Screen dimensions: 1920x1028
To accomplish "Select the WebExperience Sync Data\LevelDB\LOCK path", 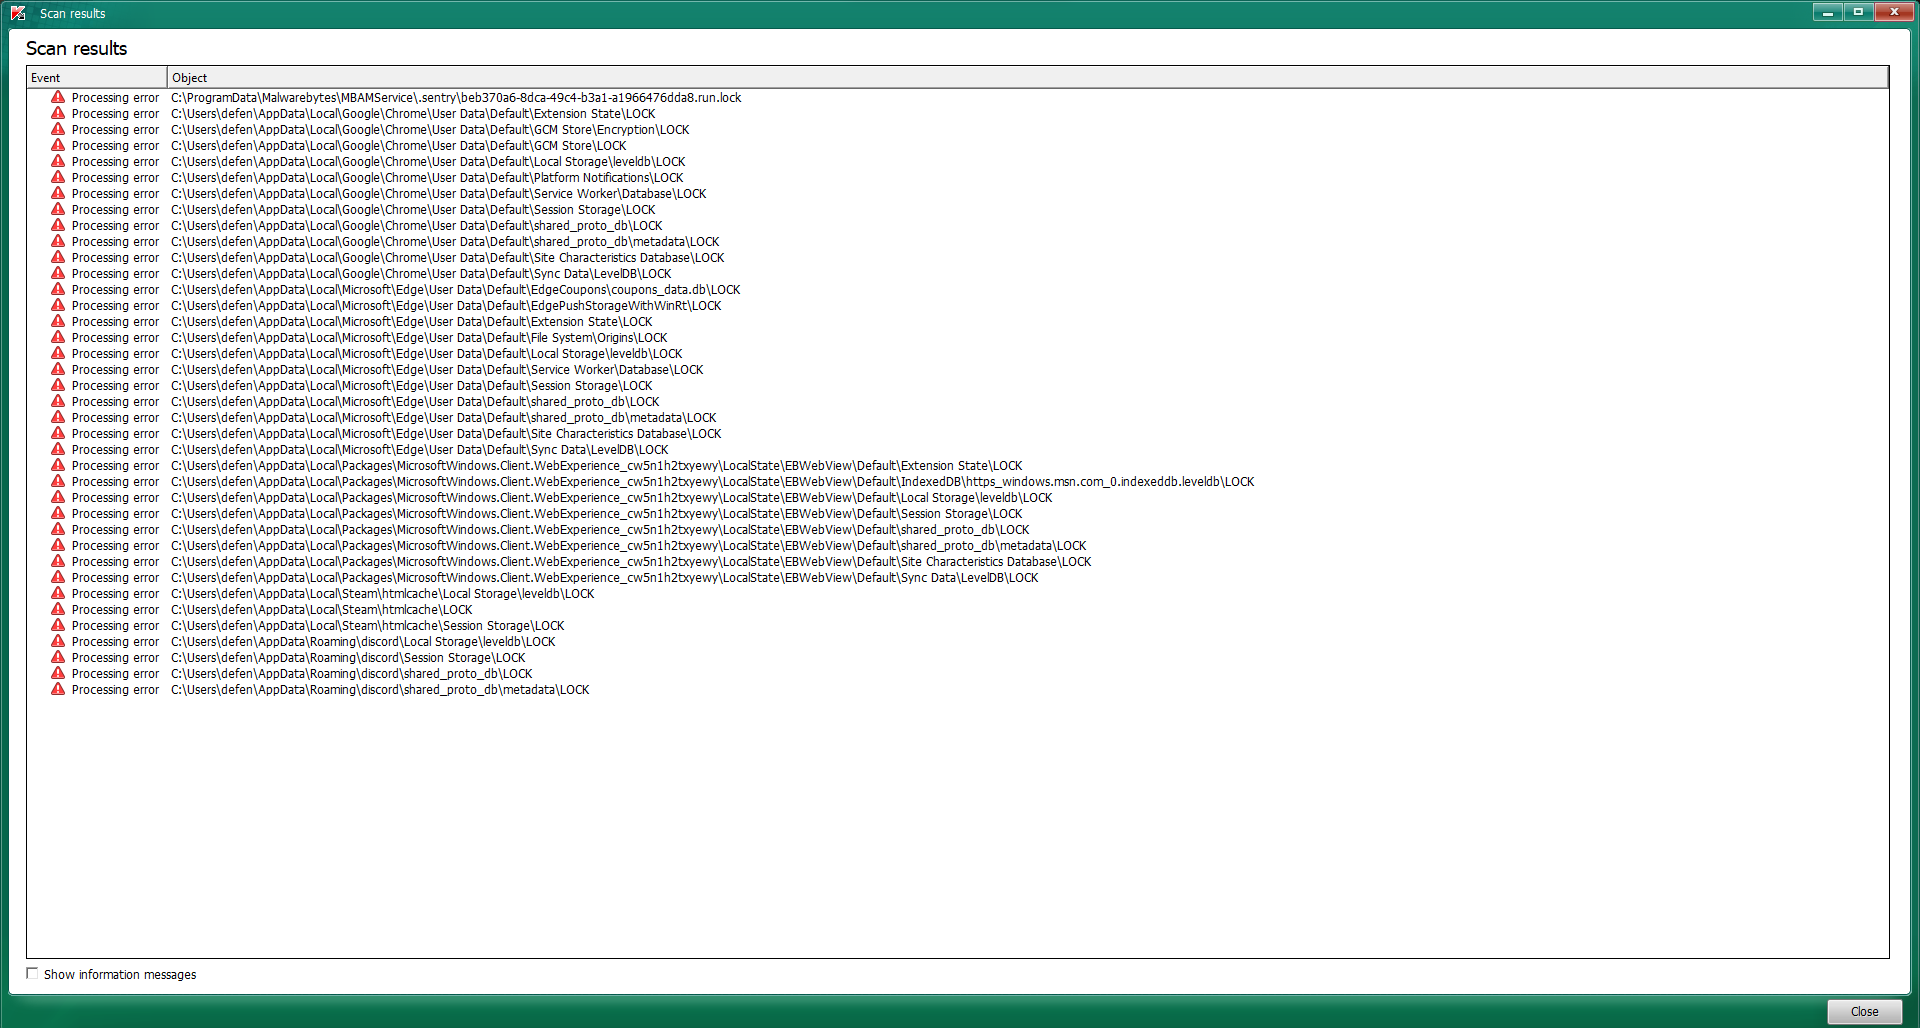I will 604,578.
